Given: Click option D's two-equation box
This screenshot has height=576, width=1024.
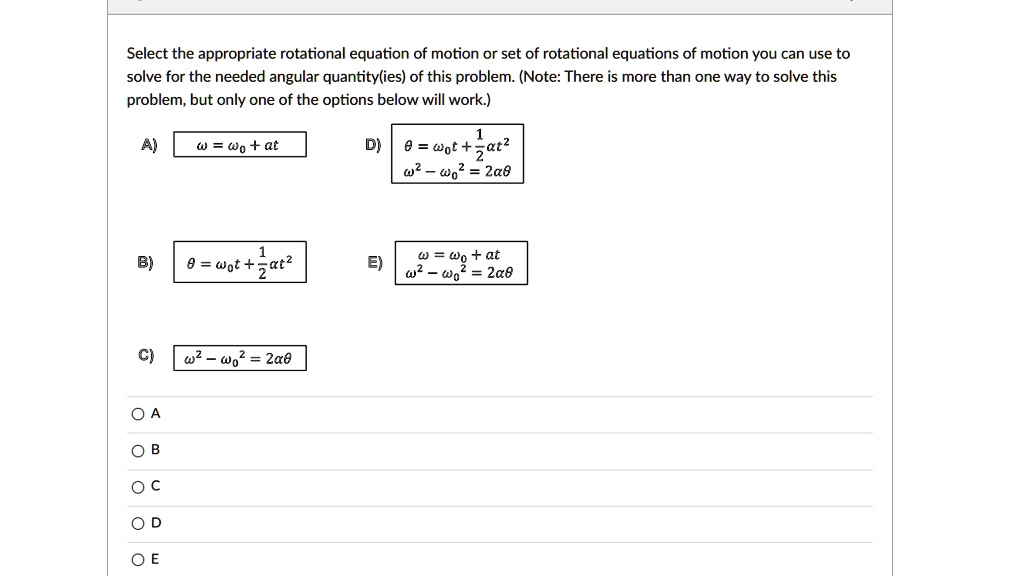Looking at the screenshot, I should 457,155.
